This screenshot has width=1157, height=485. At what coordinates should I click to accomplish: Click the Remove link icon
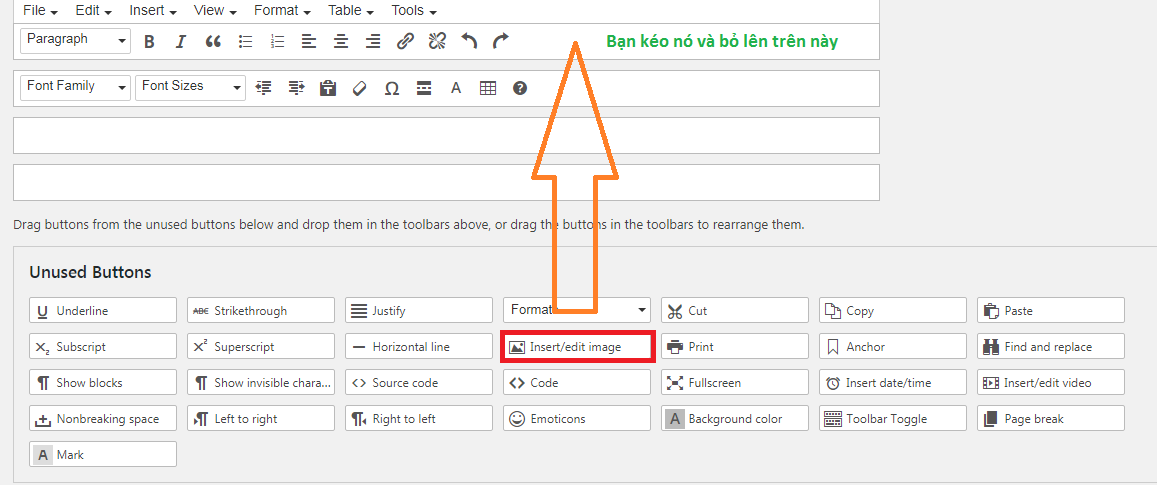point(437,41)
